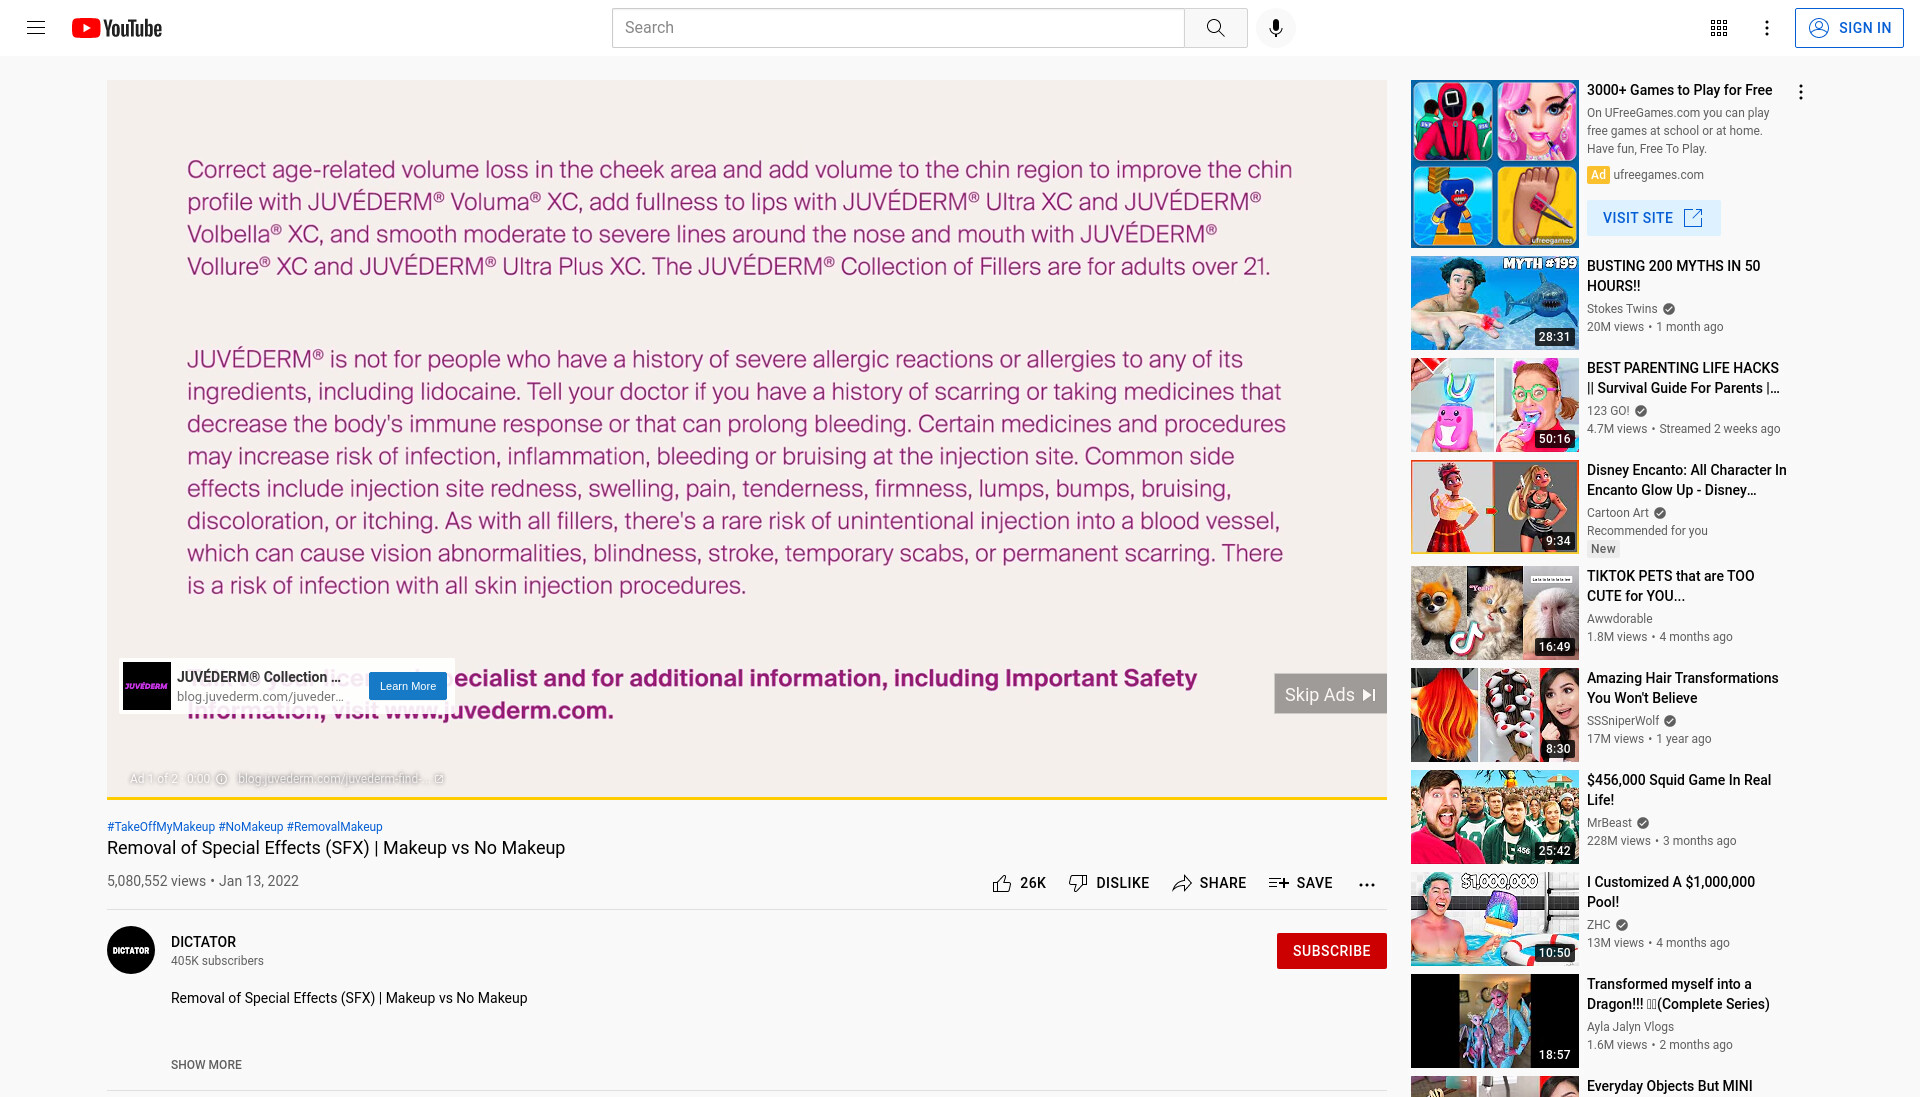Image resolution: width=1920 pixels, height=1097 pixels.
Task: Open options menu for UFreeGames ad
Action: [1801, 92]
